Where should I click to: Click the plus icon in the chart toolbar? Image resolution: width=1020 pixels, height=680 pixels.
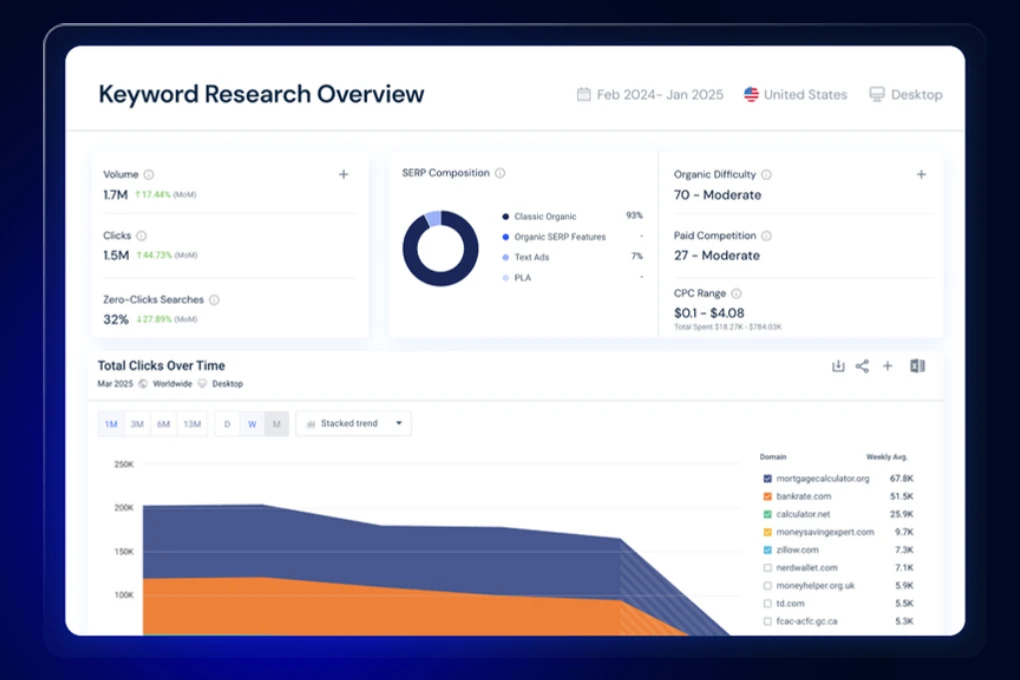(887, 366)
